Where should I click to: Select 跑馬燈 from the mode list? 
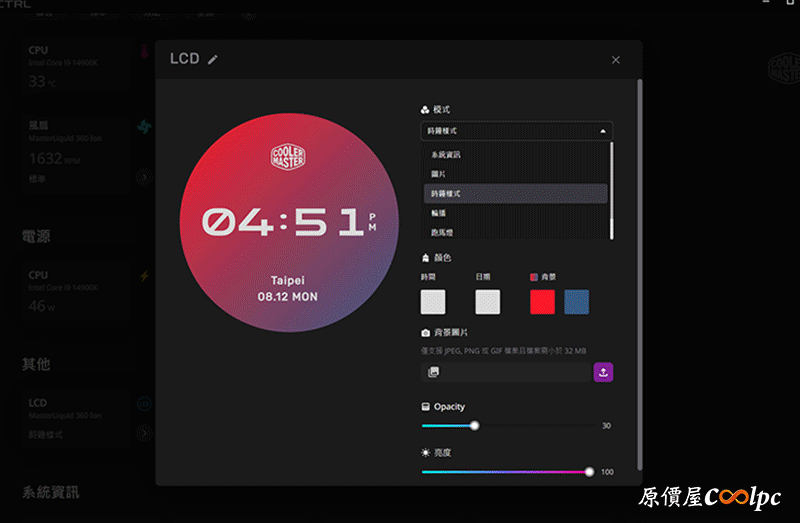[442, 232]
